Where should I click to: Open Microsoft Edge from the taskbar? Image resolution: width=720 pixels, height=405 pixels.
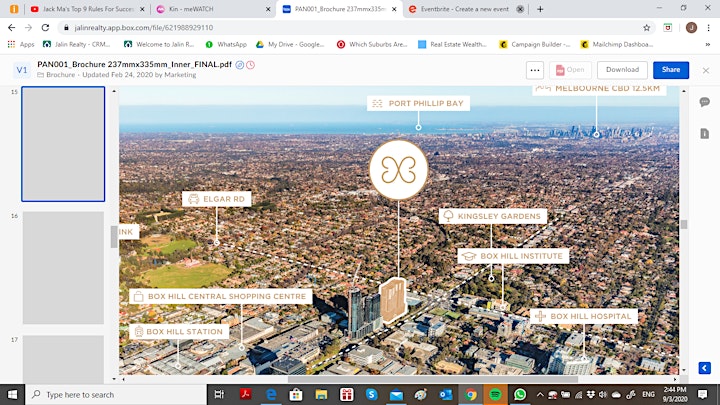point(271,394)
